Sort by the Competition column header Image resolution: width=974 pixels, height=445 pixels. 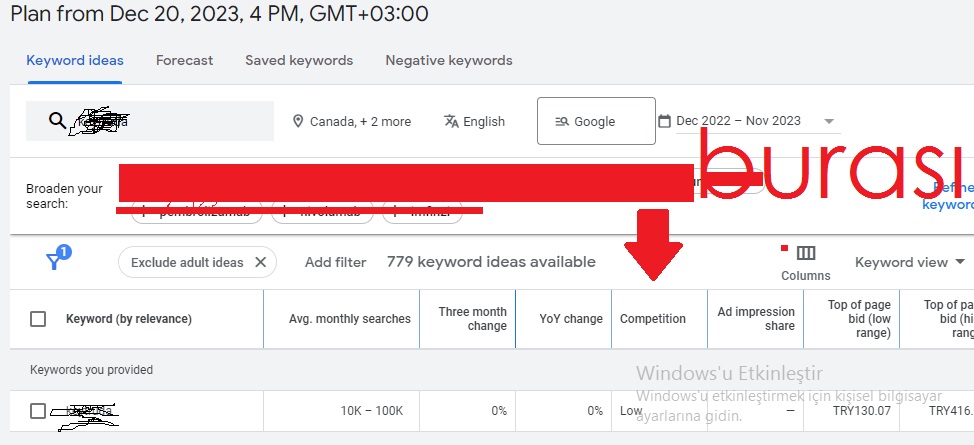(653, 319)
